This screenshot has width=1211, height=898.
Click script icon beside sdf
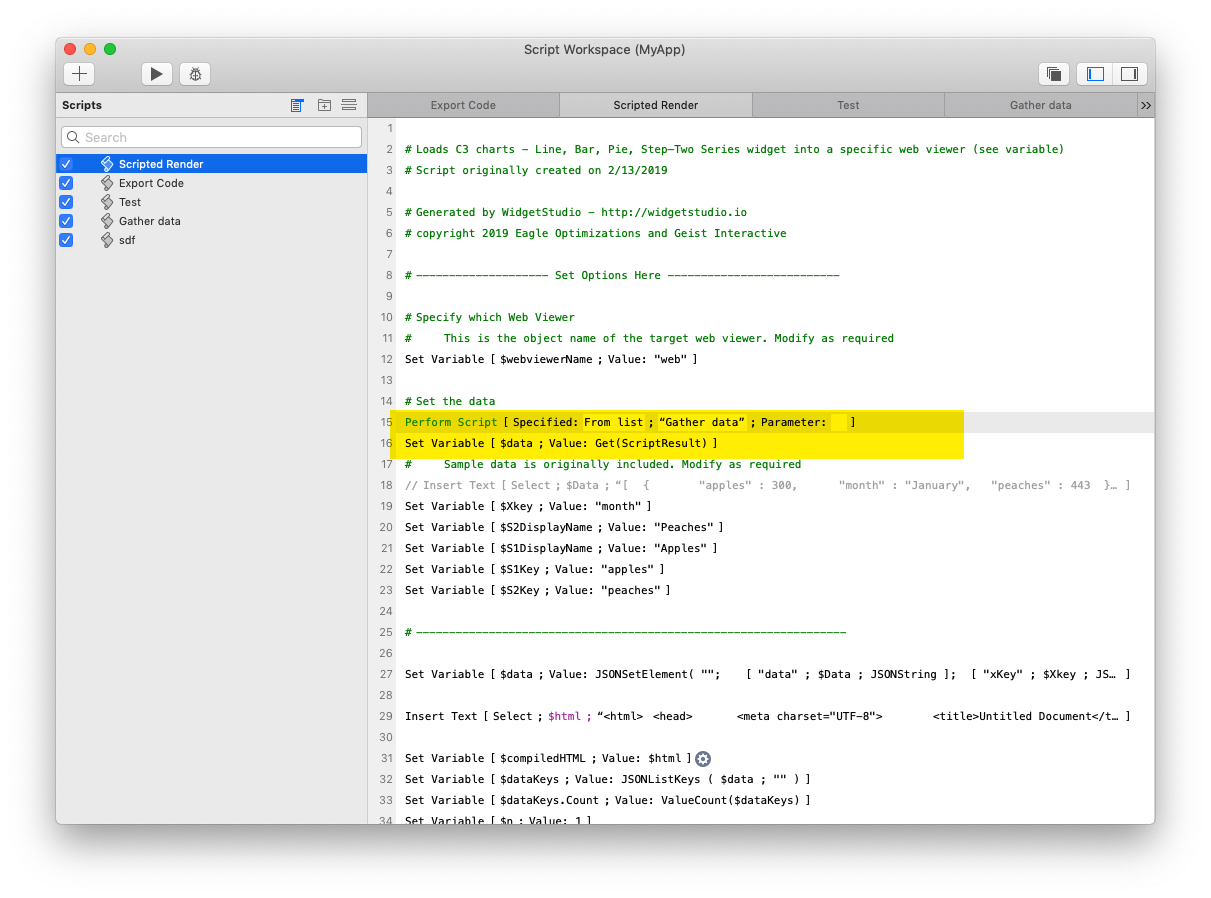click(x=107, y=240)
